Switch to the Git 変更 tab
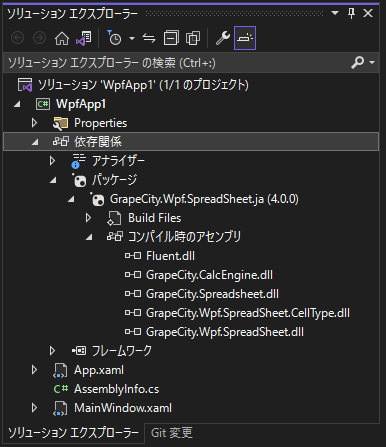 [x=172, y=433]
